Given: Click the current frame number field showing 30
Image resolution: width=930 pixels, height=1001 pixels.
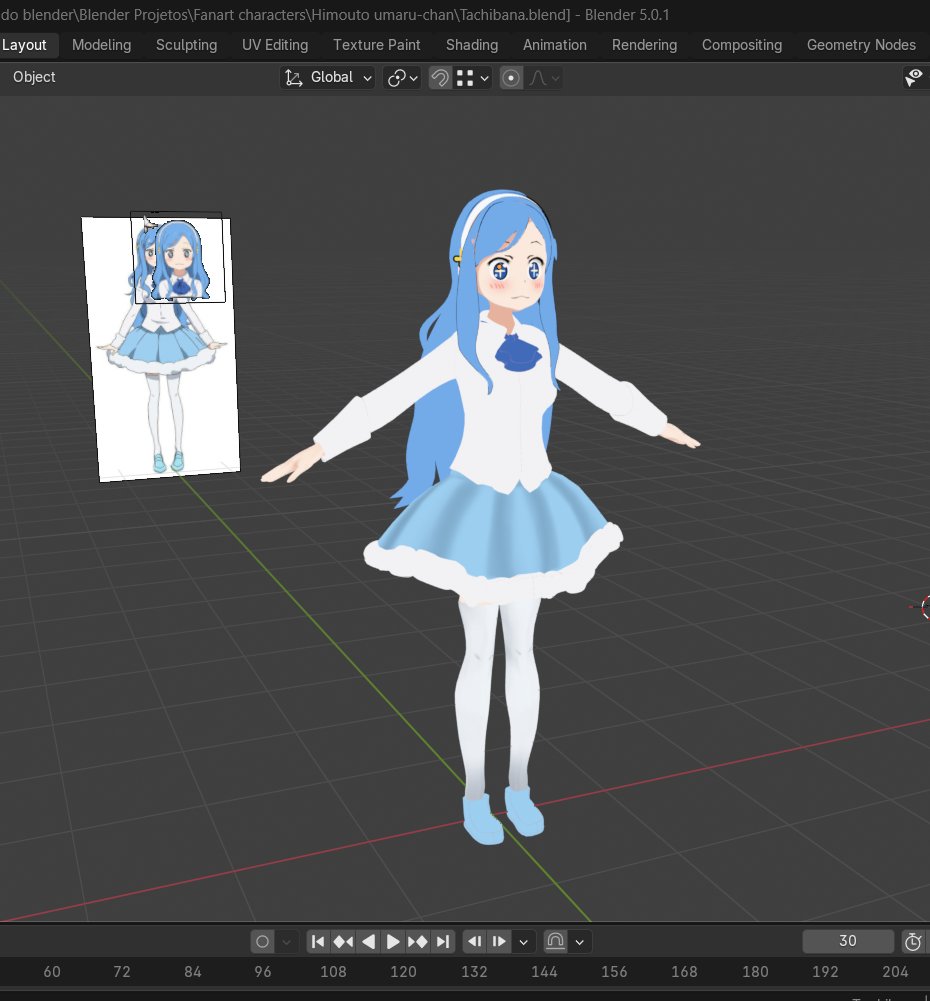Looking at the screenshot, I should click(x=847, y=941).
